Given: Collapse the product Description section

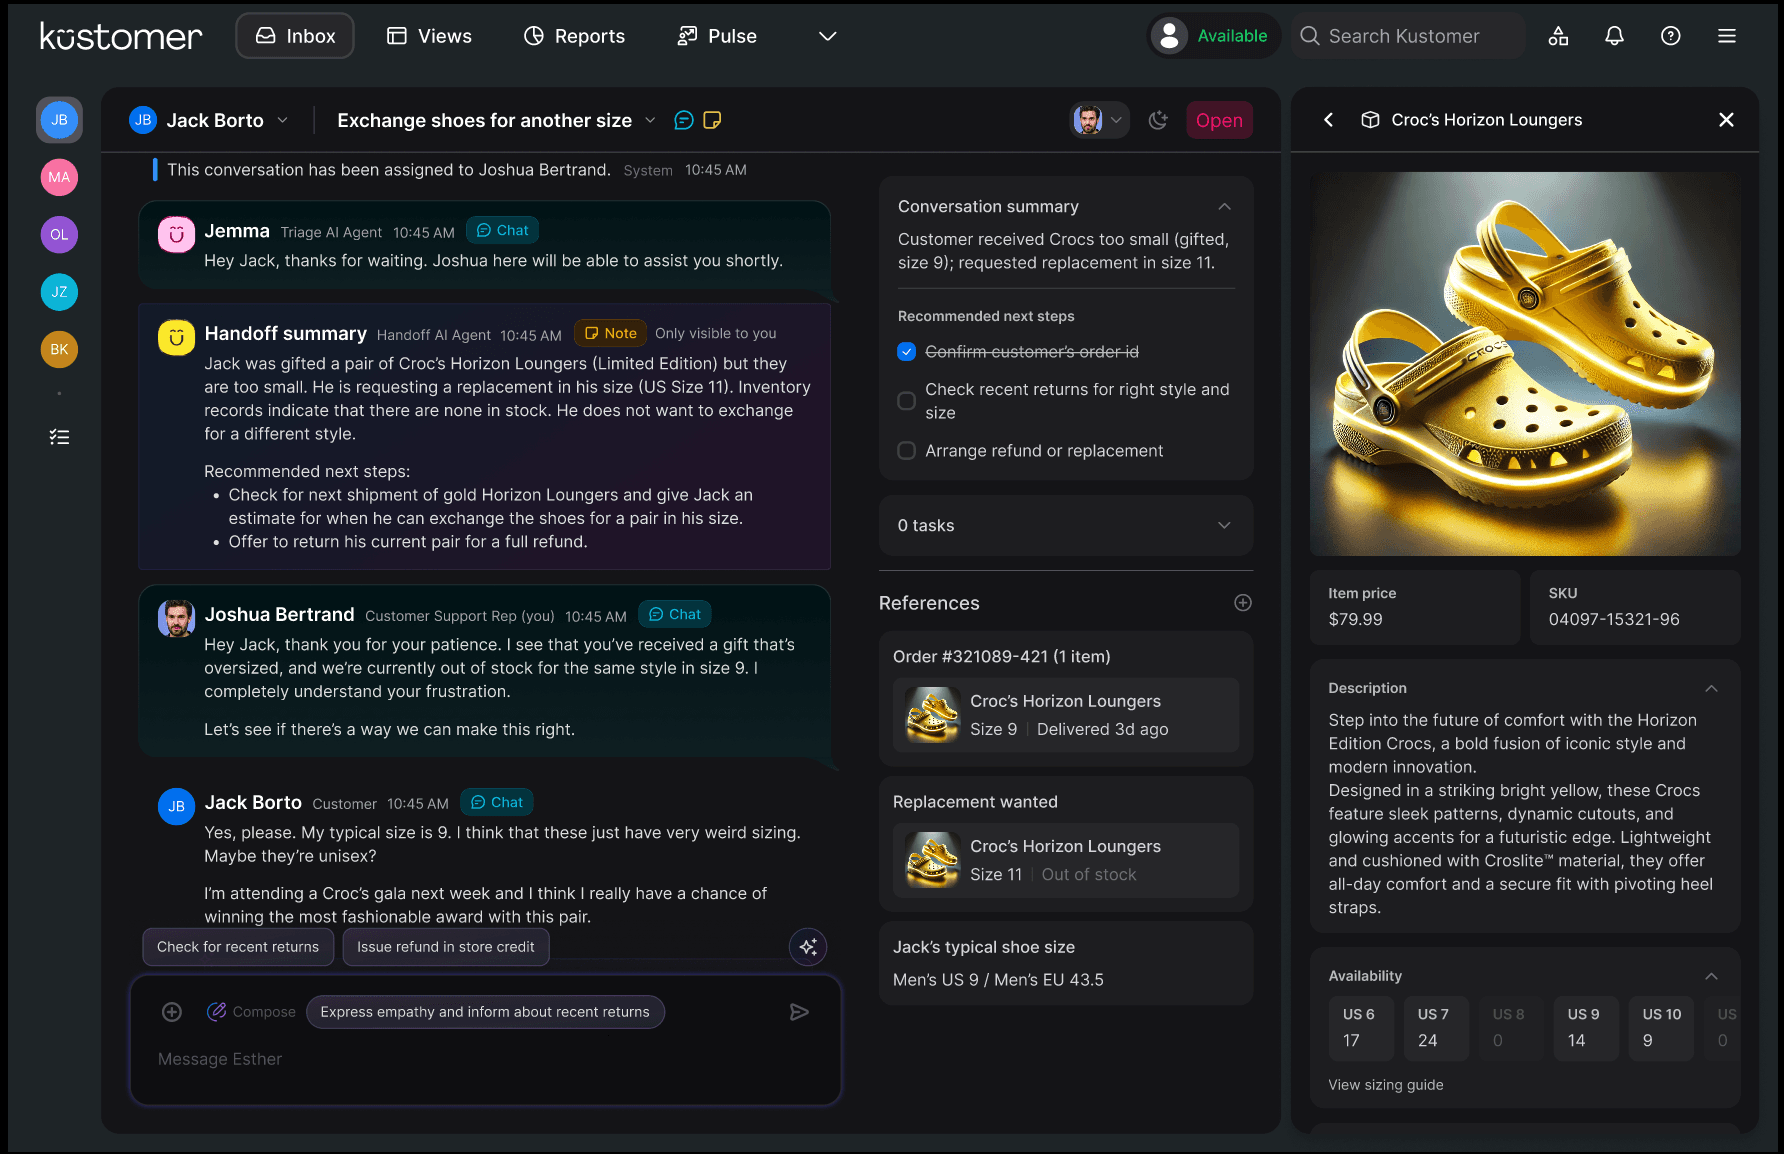Looking at the screenshot, I should (x=1712, y=688).
